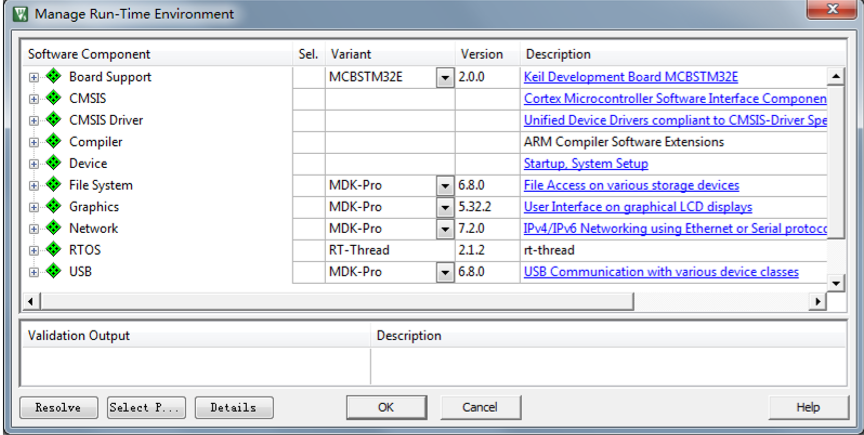Expand the Device tree node
The height and width of the screenshot is (435, 864).
click(34, 164)
